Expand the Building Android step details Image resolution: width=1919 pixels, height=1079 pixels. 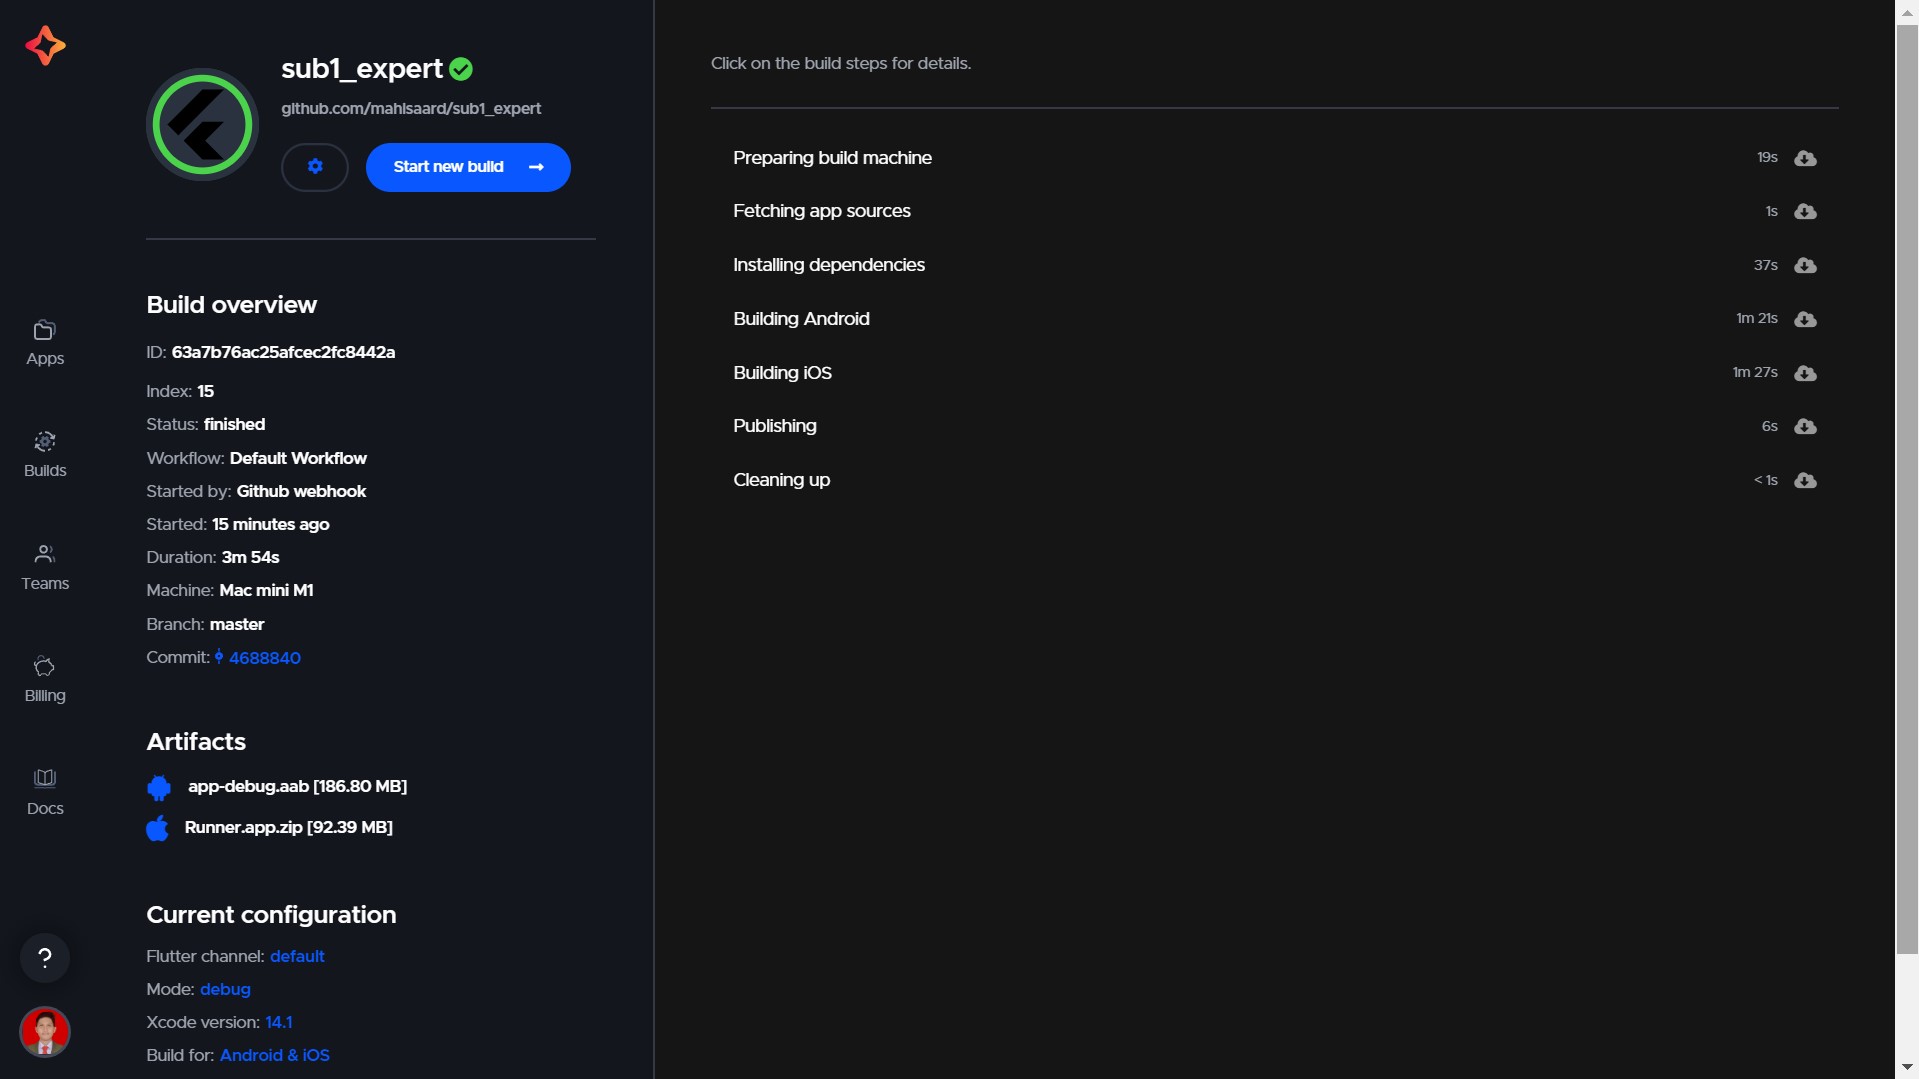(x=801, y=318)
